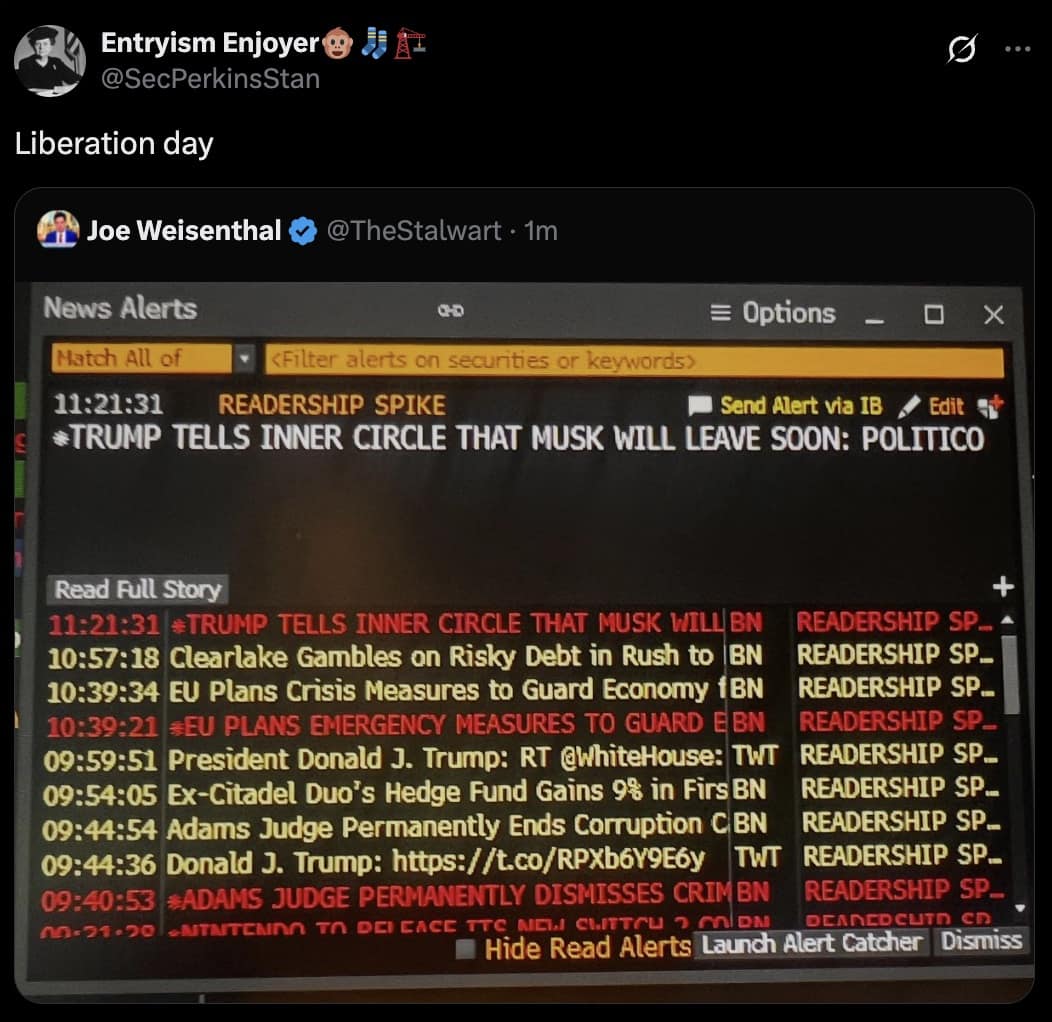Click the white plus icon above alert list
The width and height of the screenshot is (1052, 1022).
click(1002, 586)
